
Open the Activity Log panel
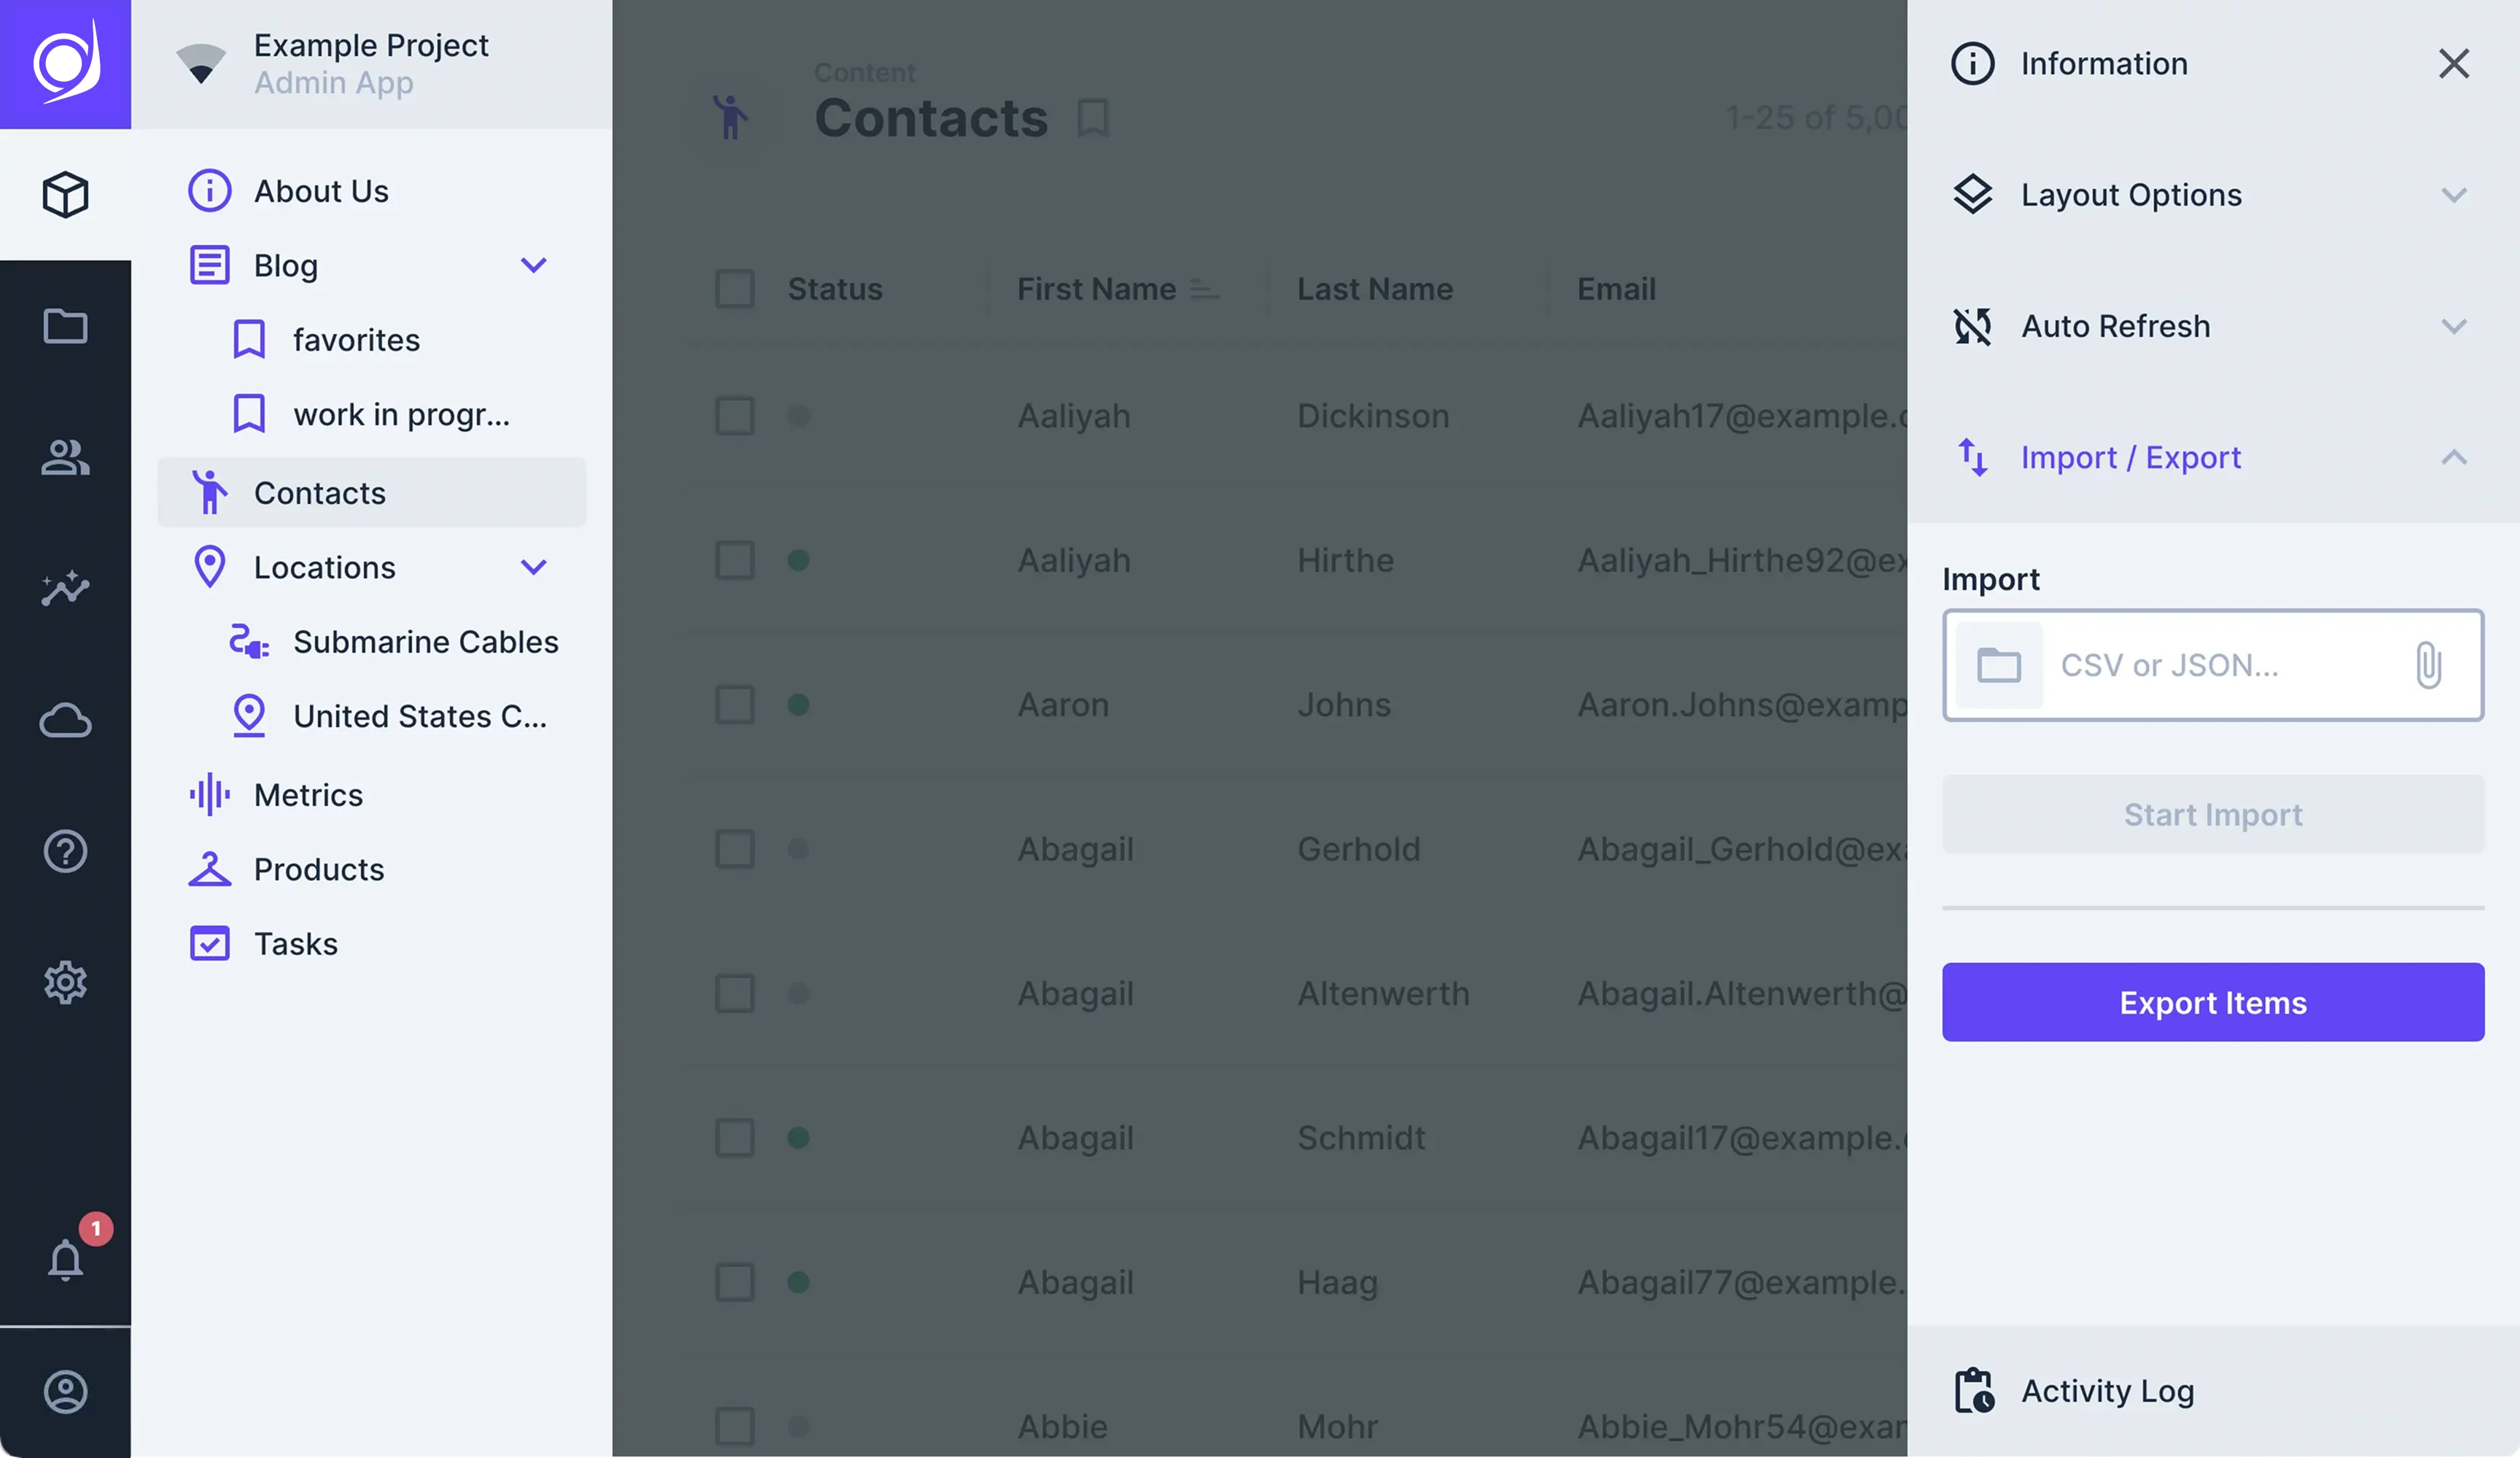(x=2107, y=1391)
